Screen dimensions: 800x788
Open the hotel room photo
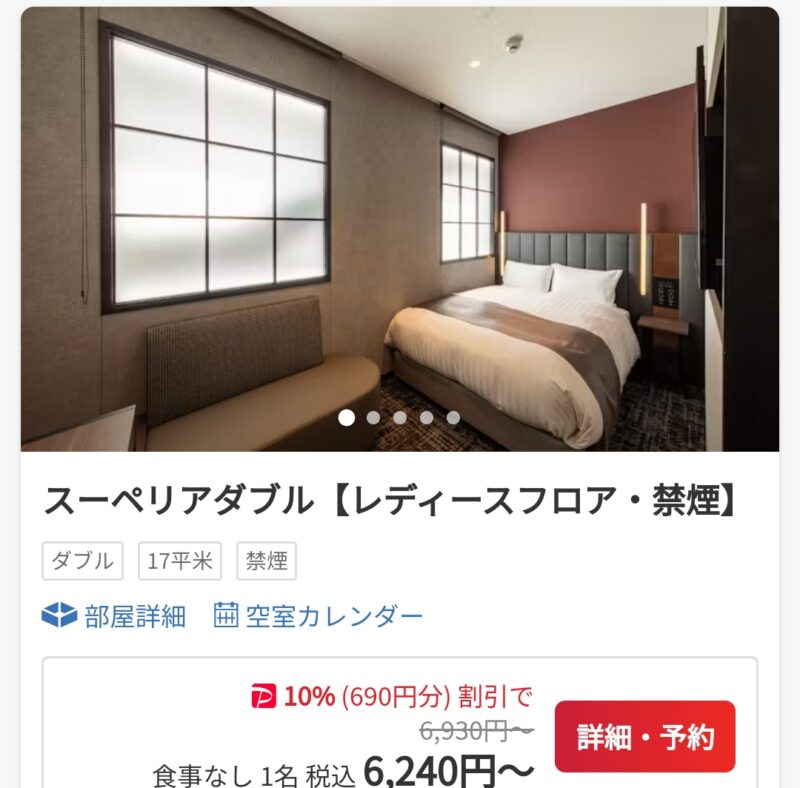click(400, 229)
